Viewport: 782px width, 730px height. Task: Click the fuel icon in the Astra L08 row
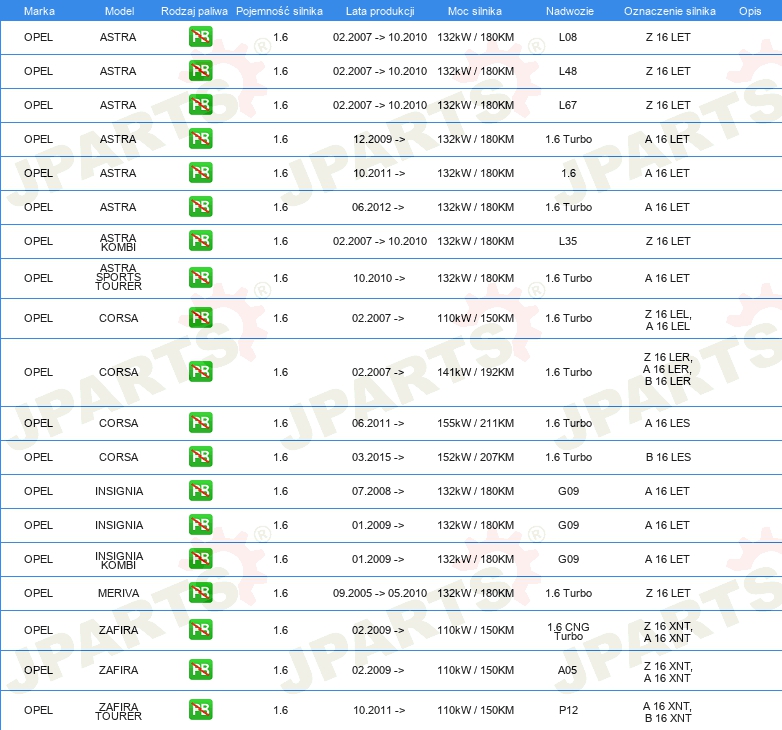[200, 37]
